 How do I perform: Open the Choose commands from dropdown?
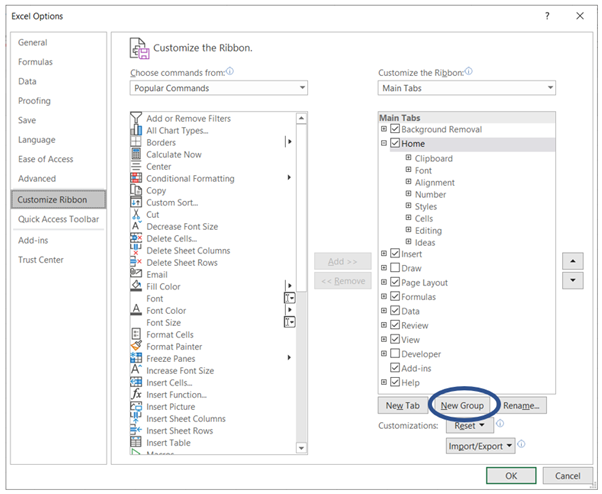tap(219, 88)
